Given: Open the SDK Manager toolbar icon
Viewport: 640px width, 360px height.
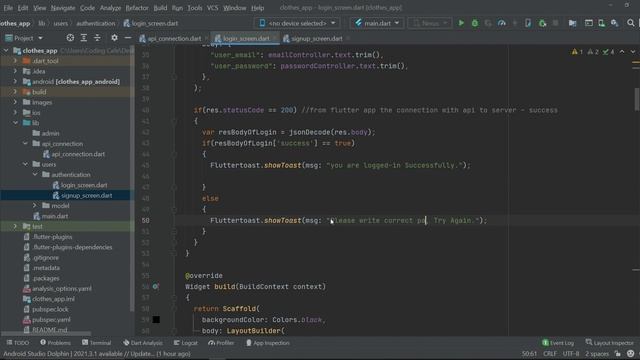Looking at the screenshot, I should [x=614, y=23].
